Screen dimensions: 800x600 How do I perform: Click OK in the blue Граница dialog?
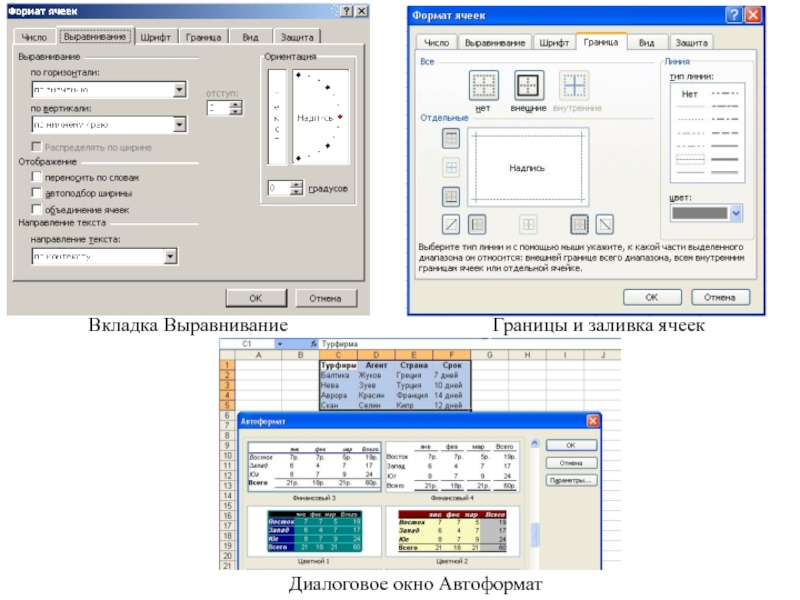tap(652, 297)
